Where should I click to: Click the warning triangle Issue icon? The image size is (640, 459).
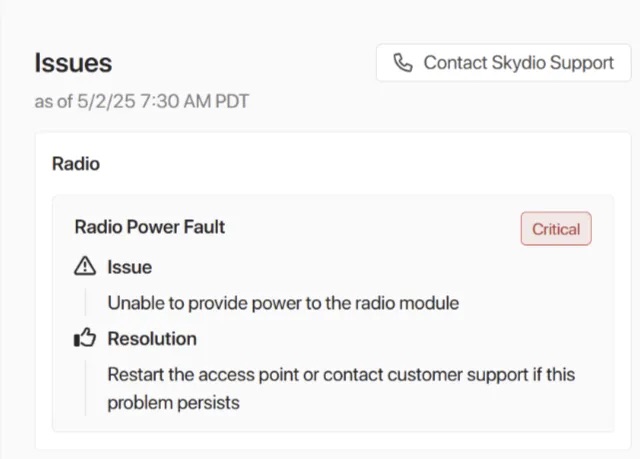point(85,266)
